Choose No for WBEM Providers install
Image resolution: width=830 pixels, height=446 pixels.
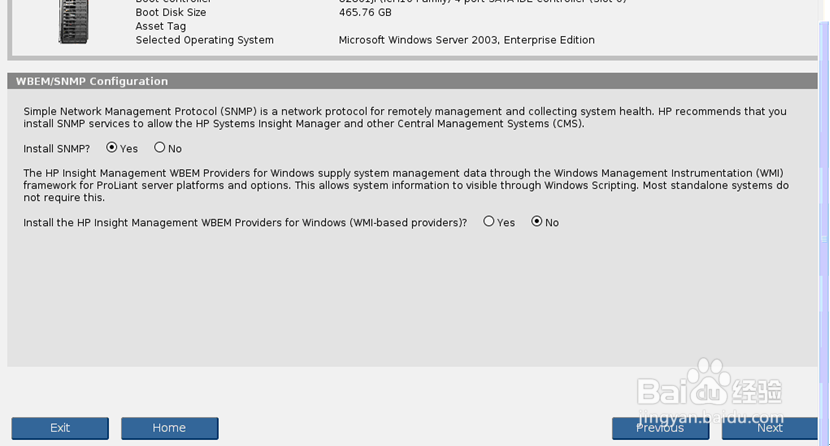pos(537,221)
